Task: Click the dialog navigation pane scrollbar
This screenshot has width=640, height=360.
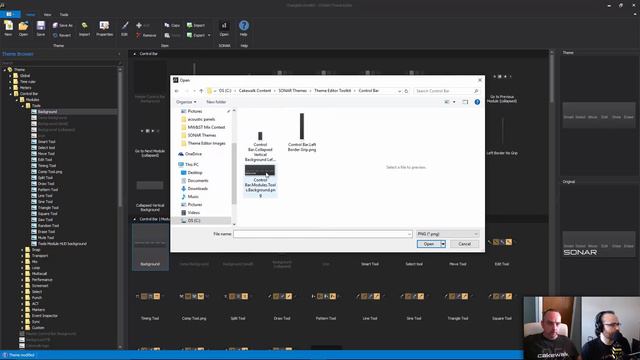Action: pyautogui.click(x=234, y=173)
